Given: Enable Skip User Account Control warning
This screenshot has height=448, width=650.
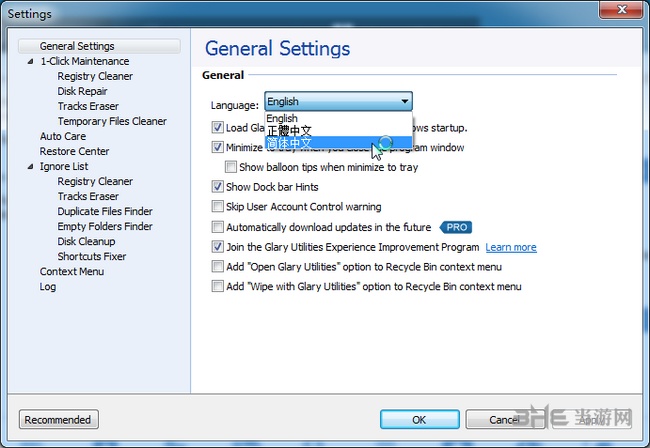Looking at the screenshot, I should [218, 206].
